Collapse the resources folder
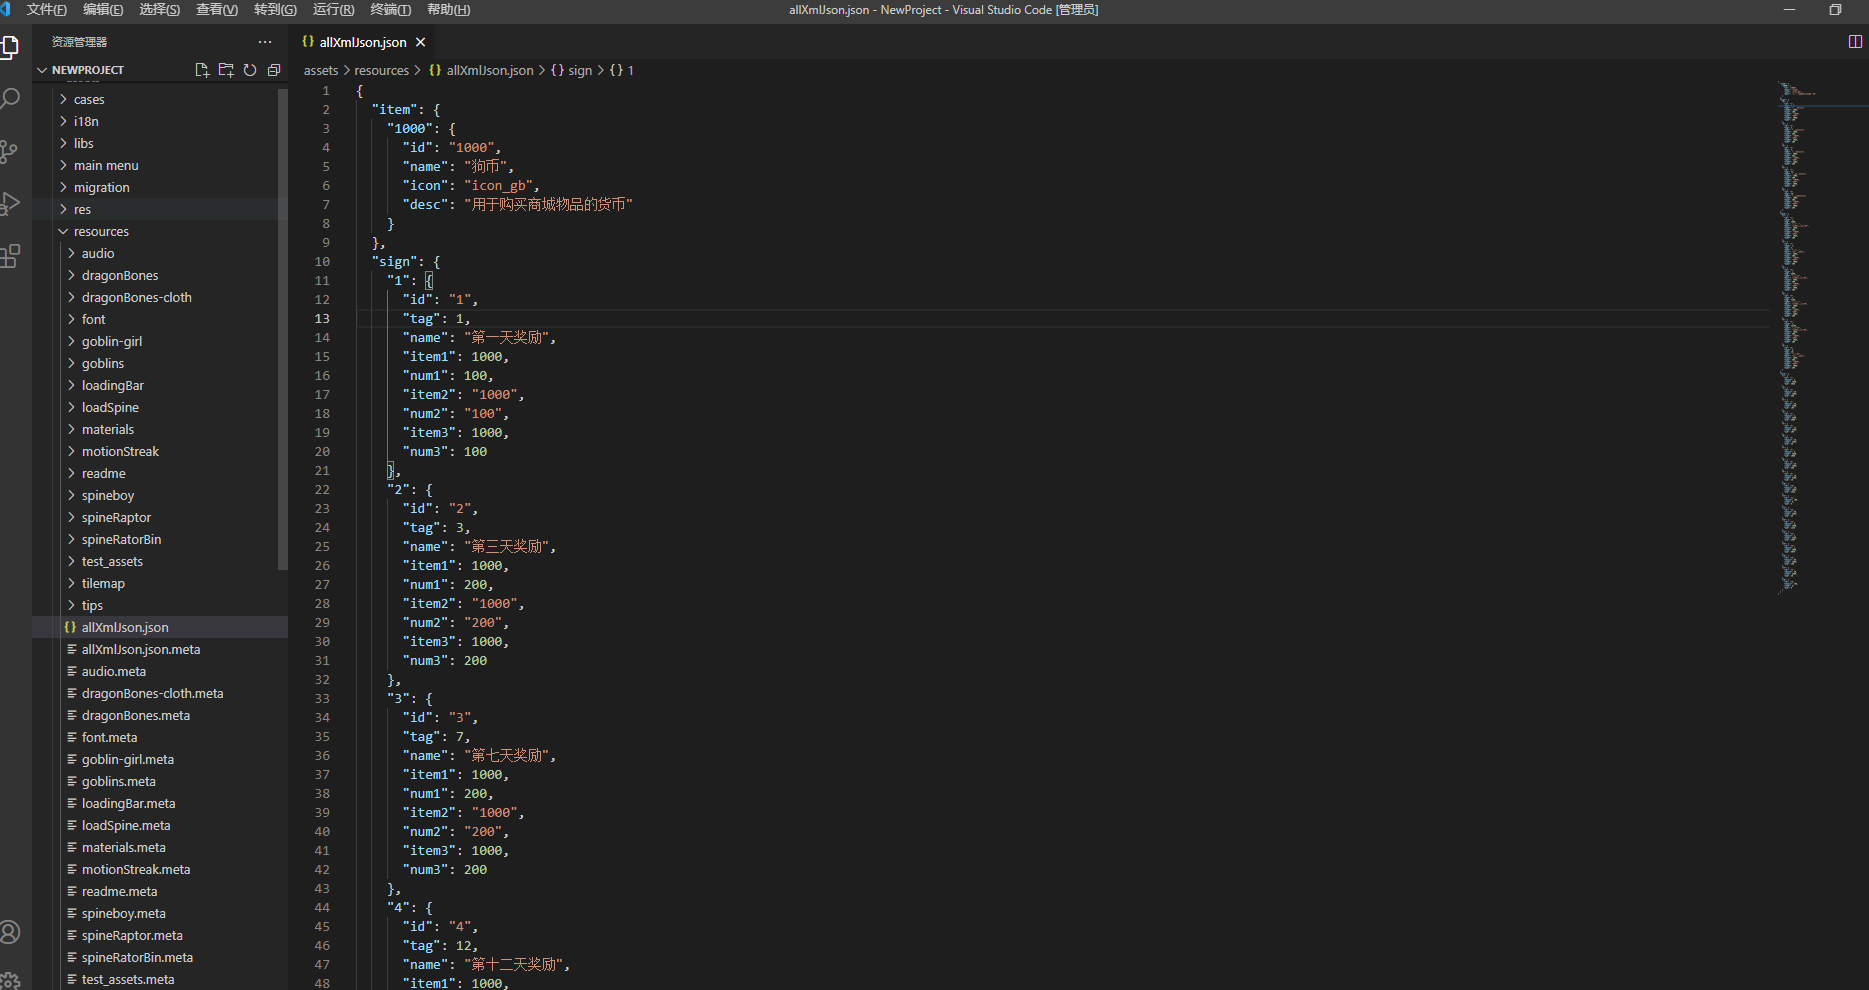The height and width of the screenshot is (990, 1869). pos(101,231)
